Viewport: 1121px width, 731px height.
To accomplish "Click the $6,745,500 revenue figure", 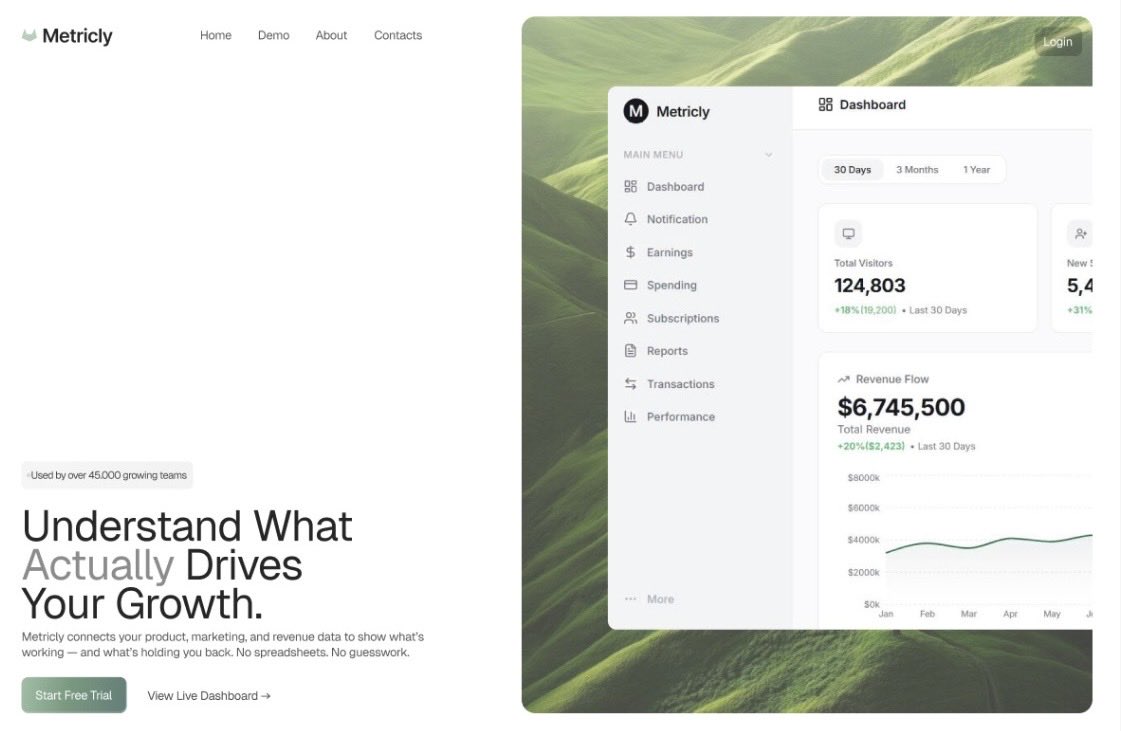I will coord(901,407).
